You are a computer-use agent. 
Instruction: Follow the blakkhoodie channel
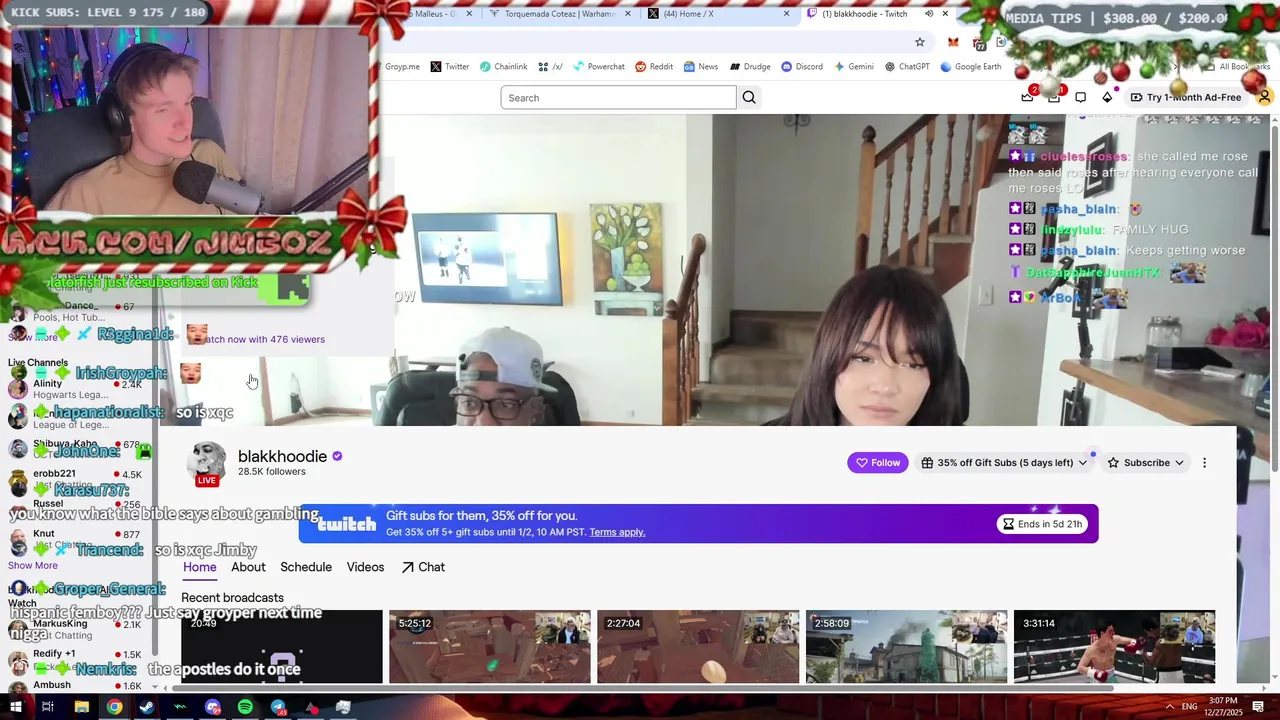click(878, 463)
